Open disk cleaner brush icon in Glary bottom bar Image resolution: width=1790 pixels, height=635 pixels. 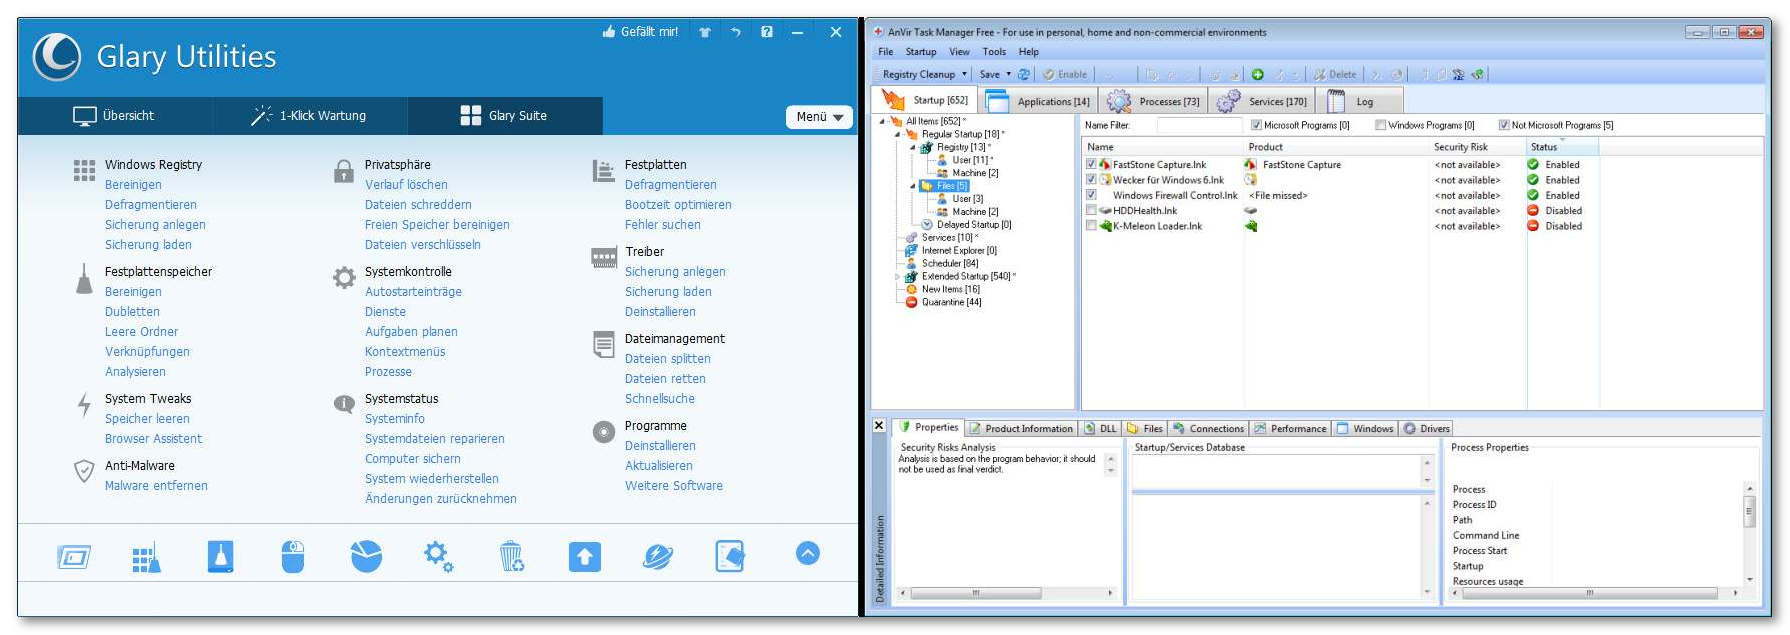tap(220, 556)
